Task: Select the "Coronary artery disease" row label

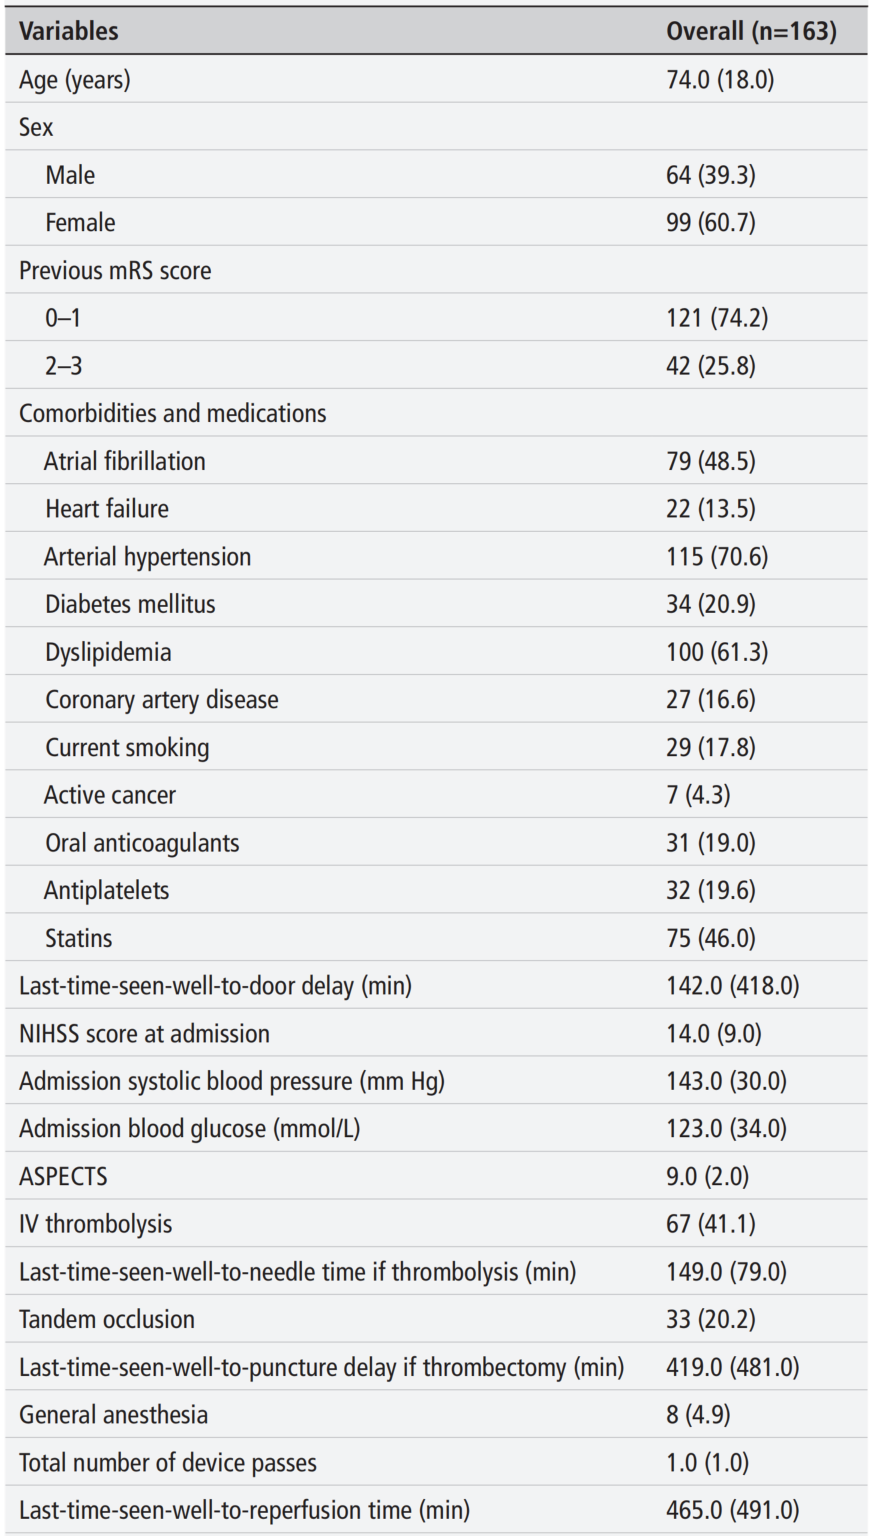Action: pos(162,699)
